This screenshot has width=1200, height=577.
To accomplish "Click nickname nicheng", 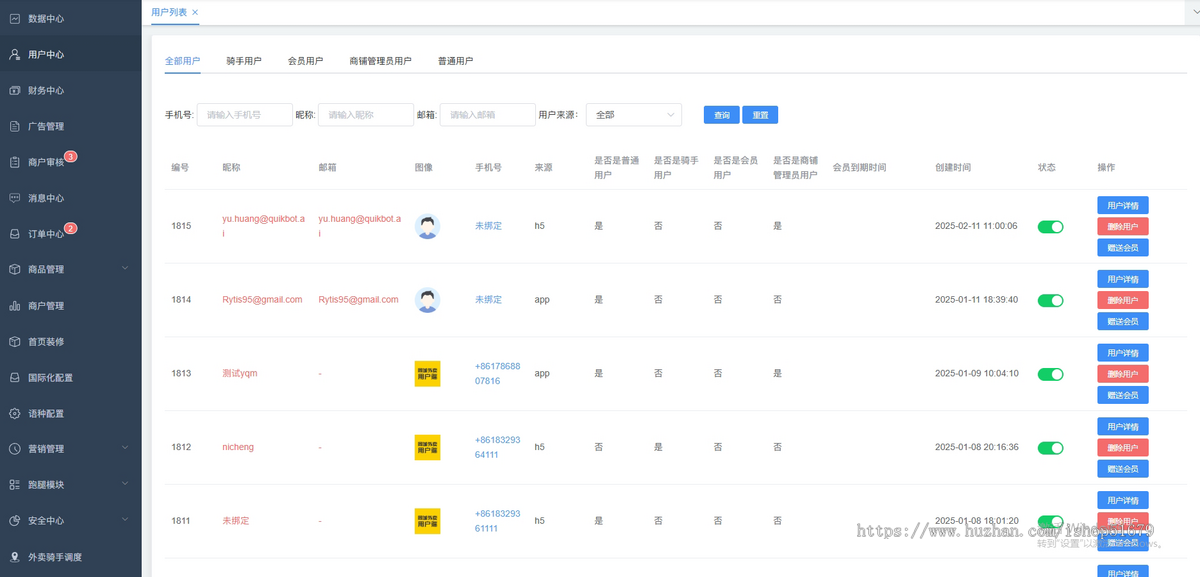I will click(238, 447).
